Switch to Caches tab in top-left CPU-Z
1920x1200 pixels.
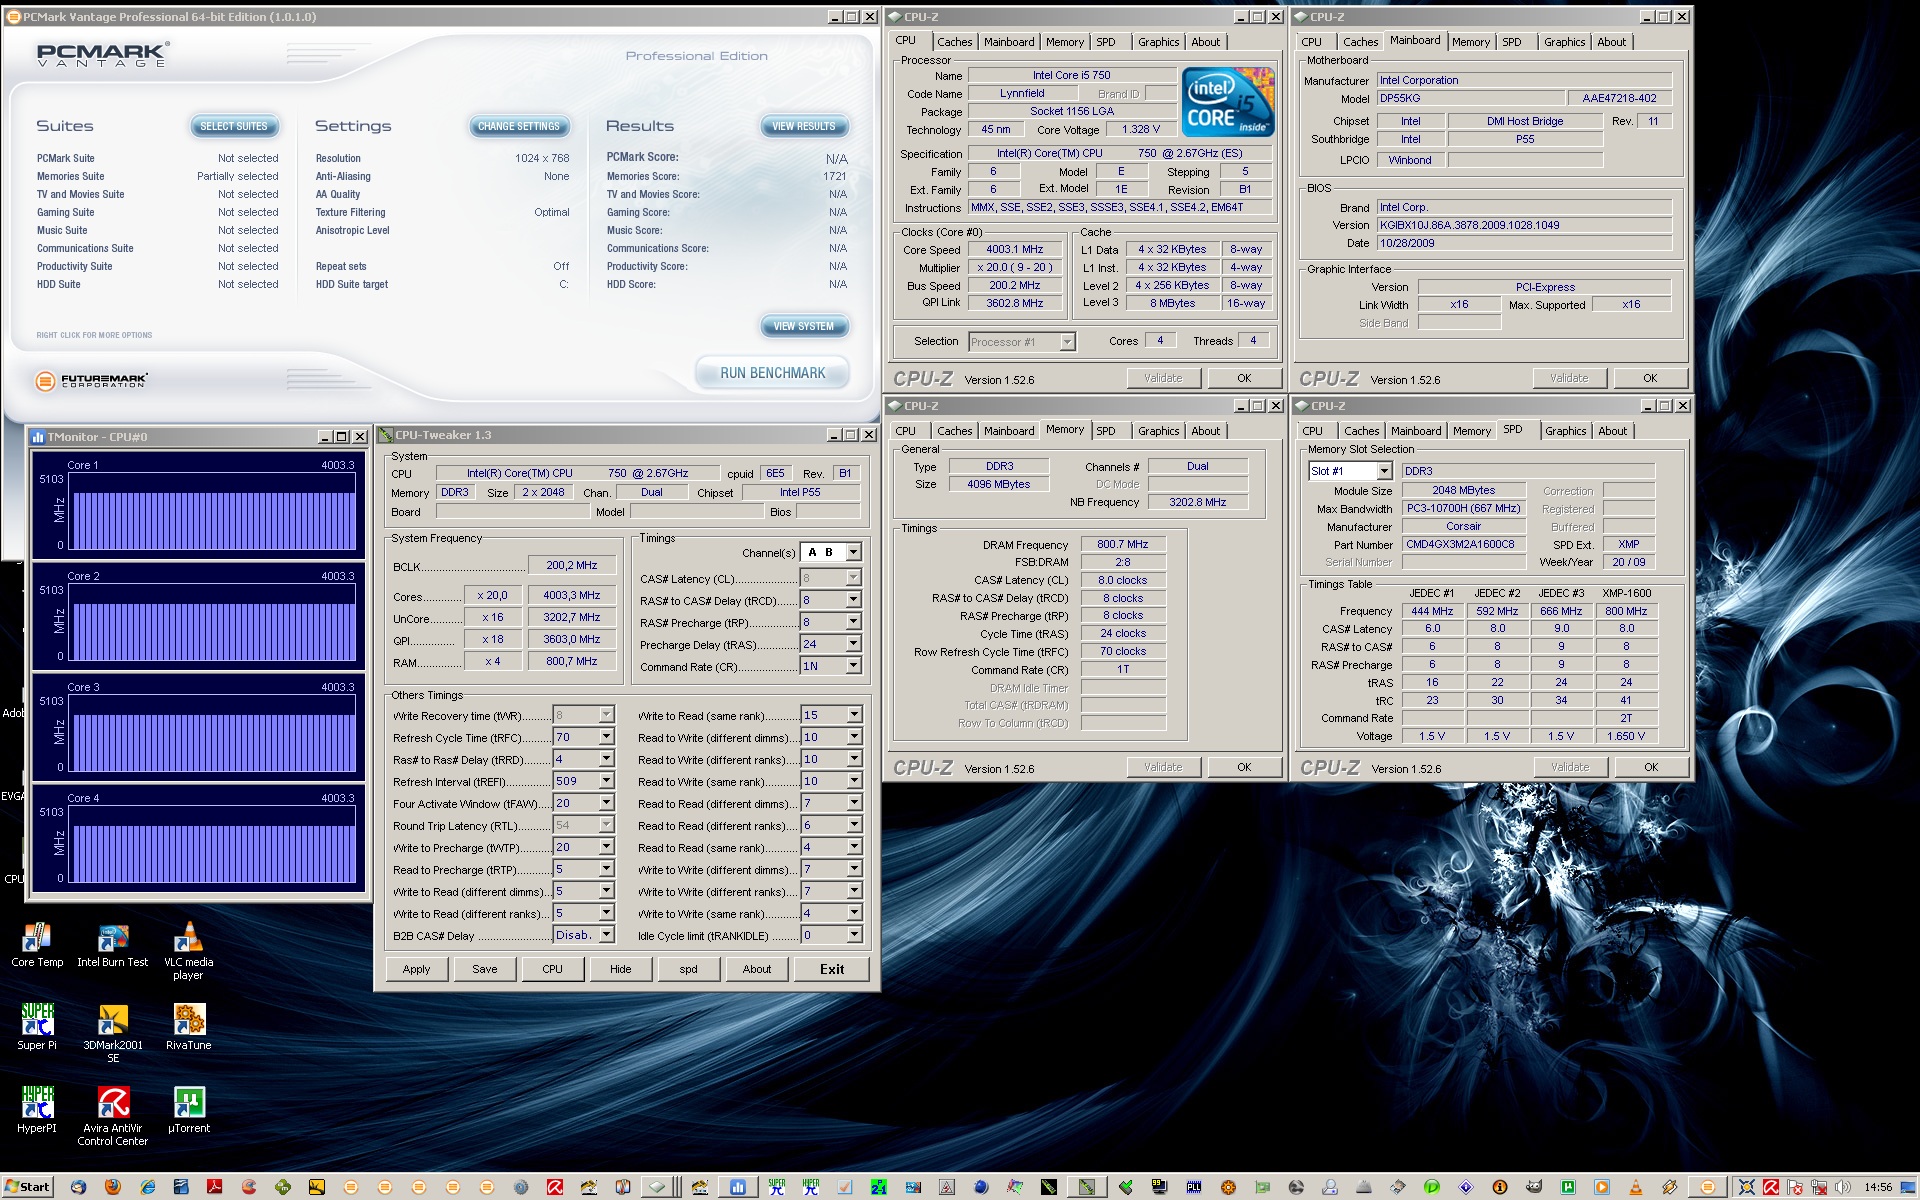click(954, 42)
